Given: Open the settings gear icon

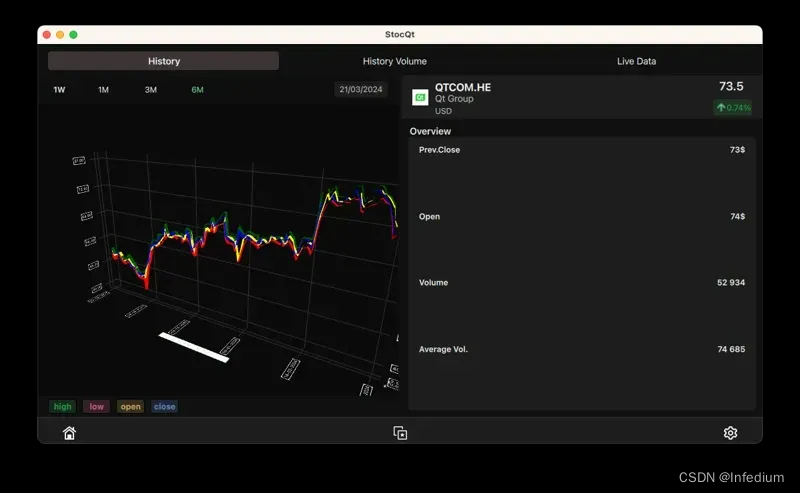Looking at the screenshot, I should [730, 433].
